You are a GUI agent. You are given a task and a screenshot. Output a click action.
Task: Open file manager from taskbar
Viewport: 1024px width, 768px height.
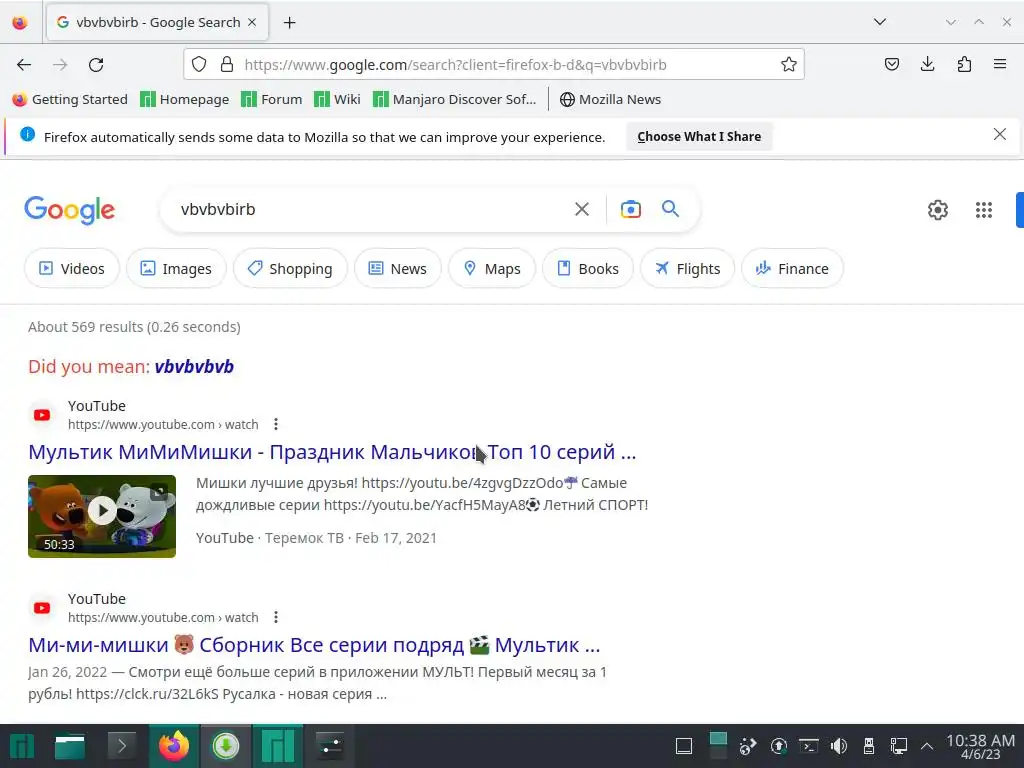click(x=70, y=746)
